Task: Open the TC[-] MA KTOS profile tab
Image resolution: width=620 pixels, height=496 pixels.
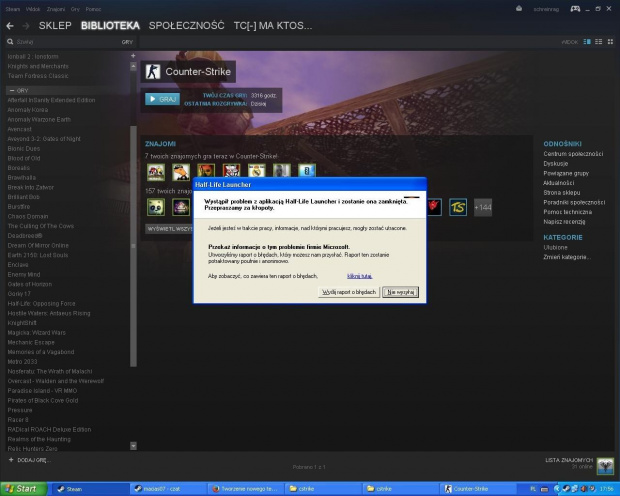Action: point(273,26)
